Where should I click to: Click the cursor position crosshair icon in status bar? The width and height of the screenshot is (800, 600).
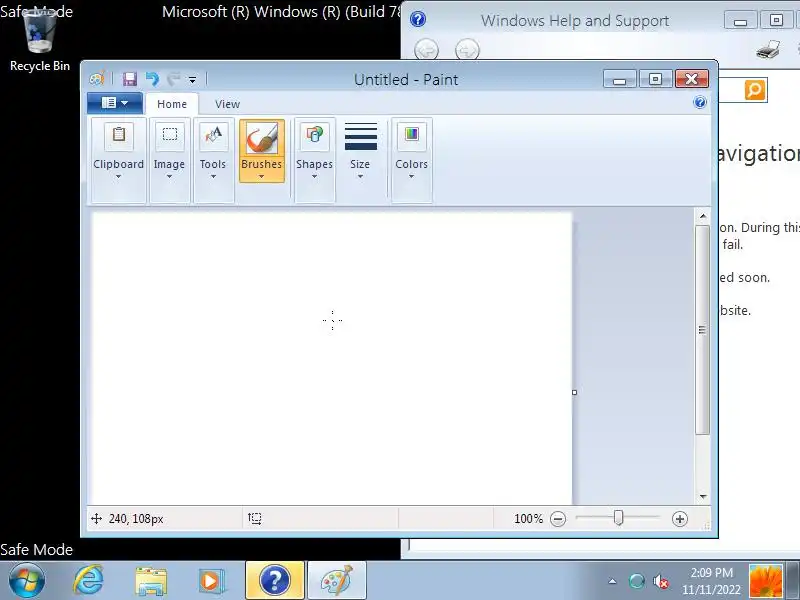click(x=96, y=519)
